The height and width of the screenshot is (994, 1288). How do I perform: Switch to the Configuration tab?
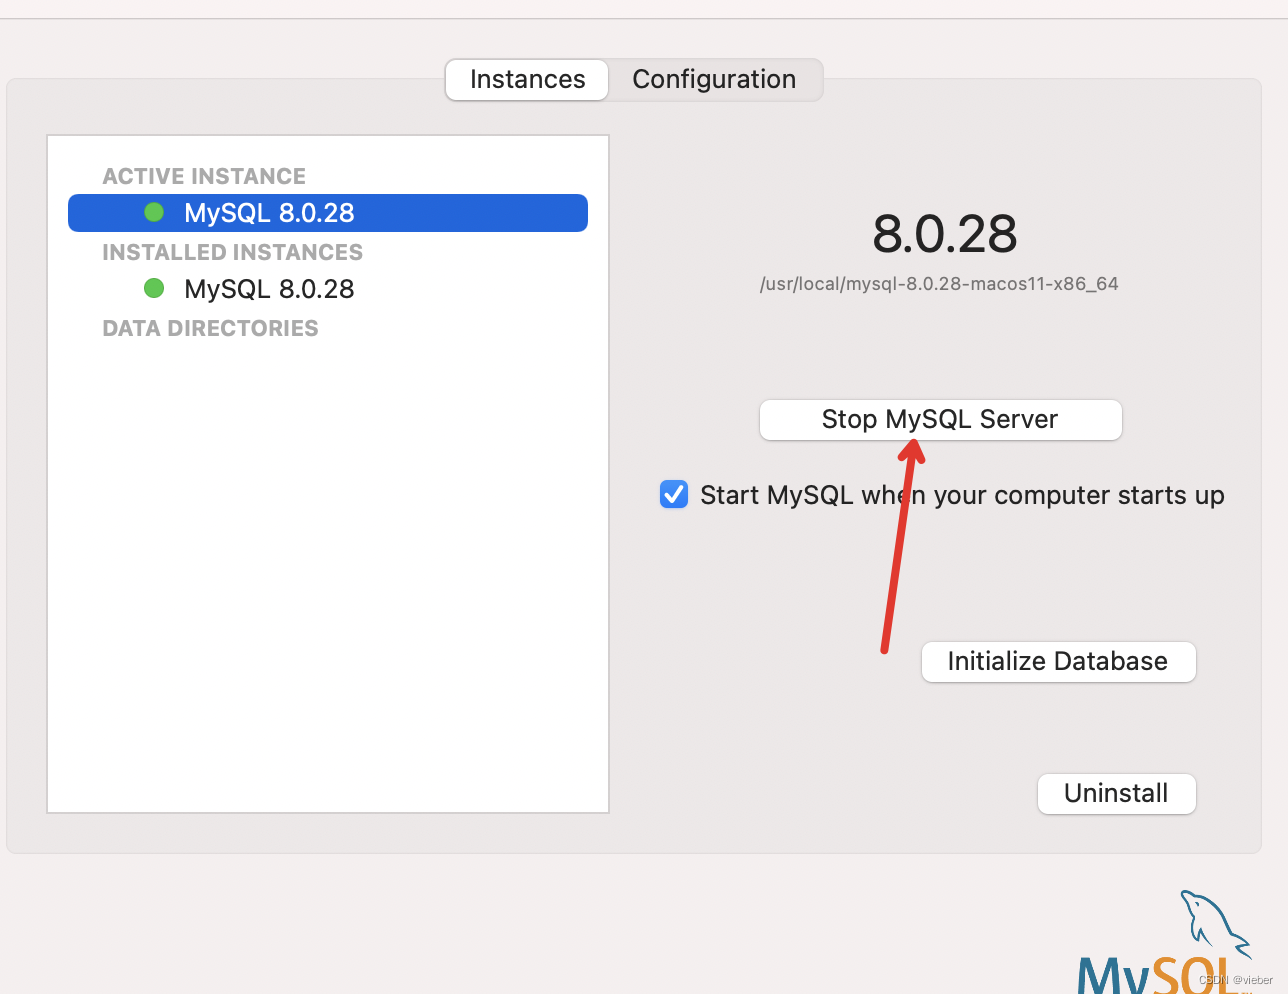[713, 79]
